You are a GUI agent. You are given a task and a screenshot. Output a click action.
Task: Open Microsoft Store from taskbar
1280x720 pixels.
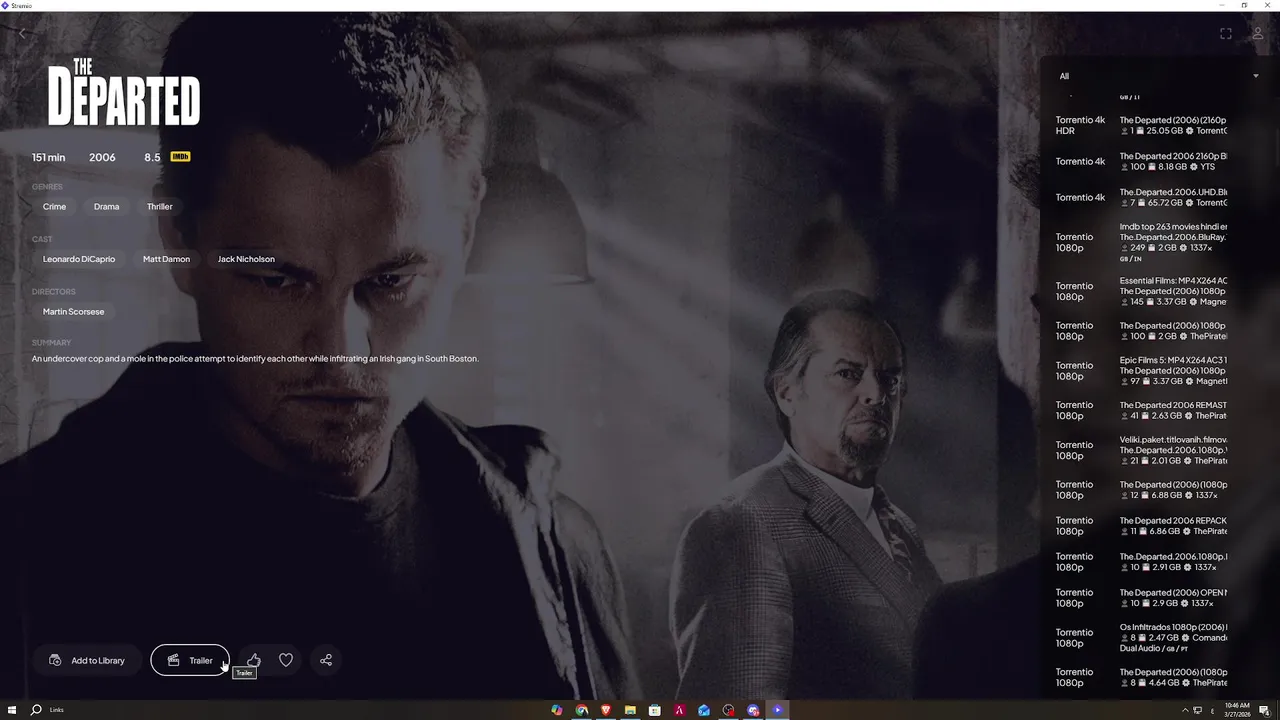pos(654,710)
